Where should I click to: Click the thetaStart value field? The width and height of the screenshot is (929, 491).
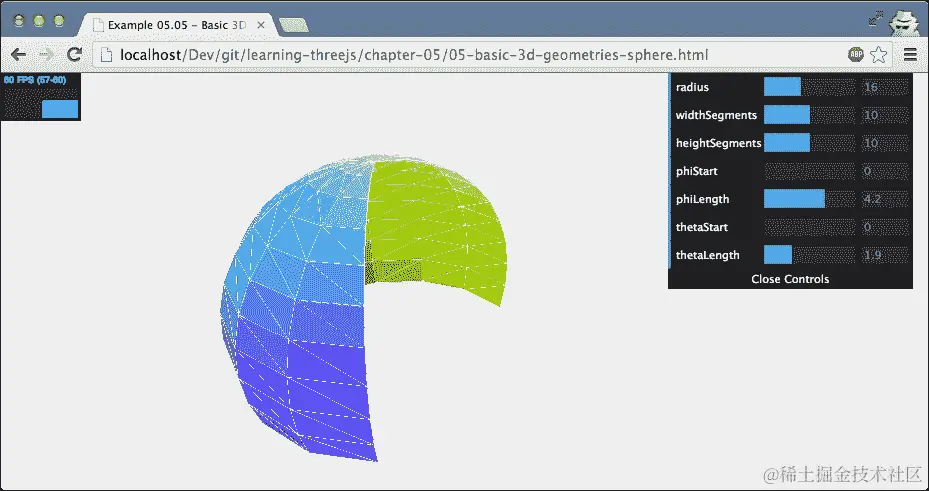[885, 227]
